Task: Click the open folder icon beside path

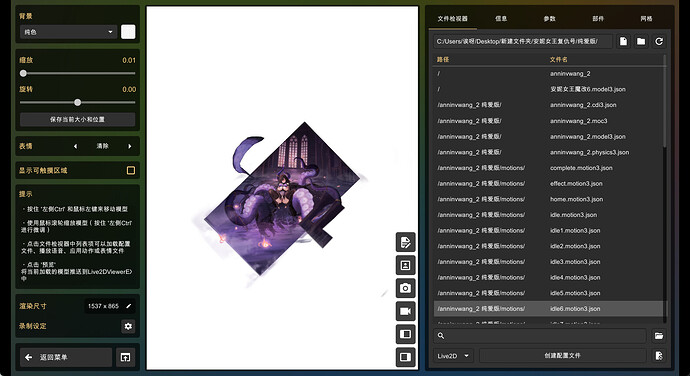Action: (641, 41)
